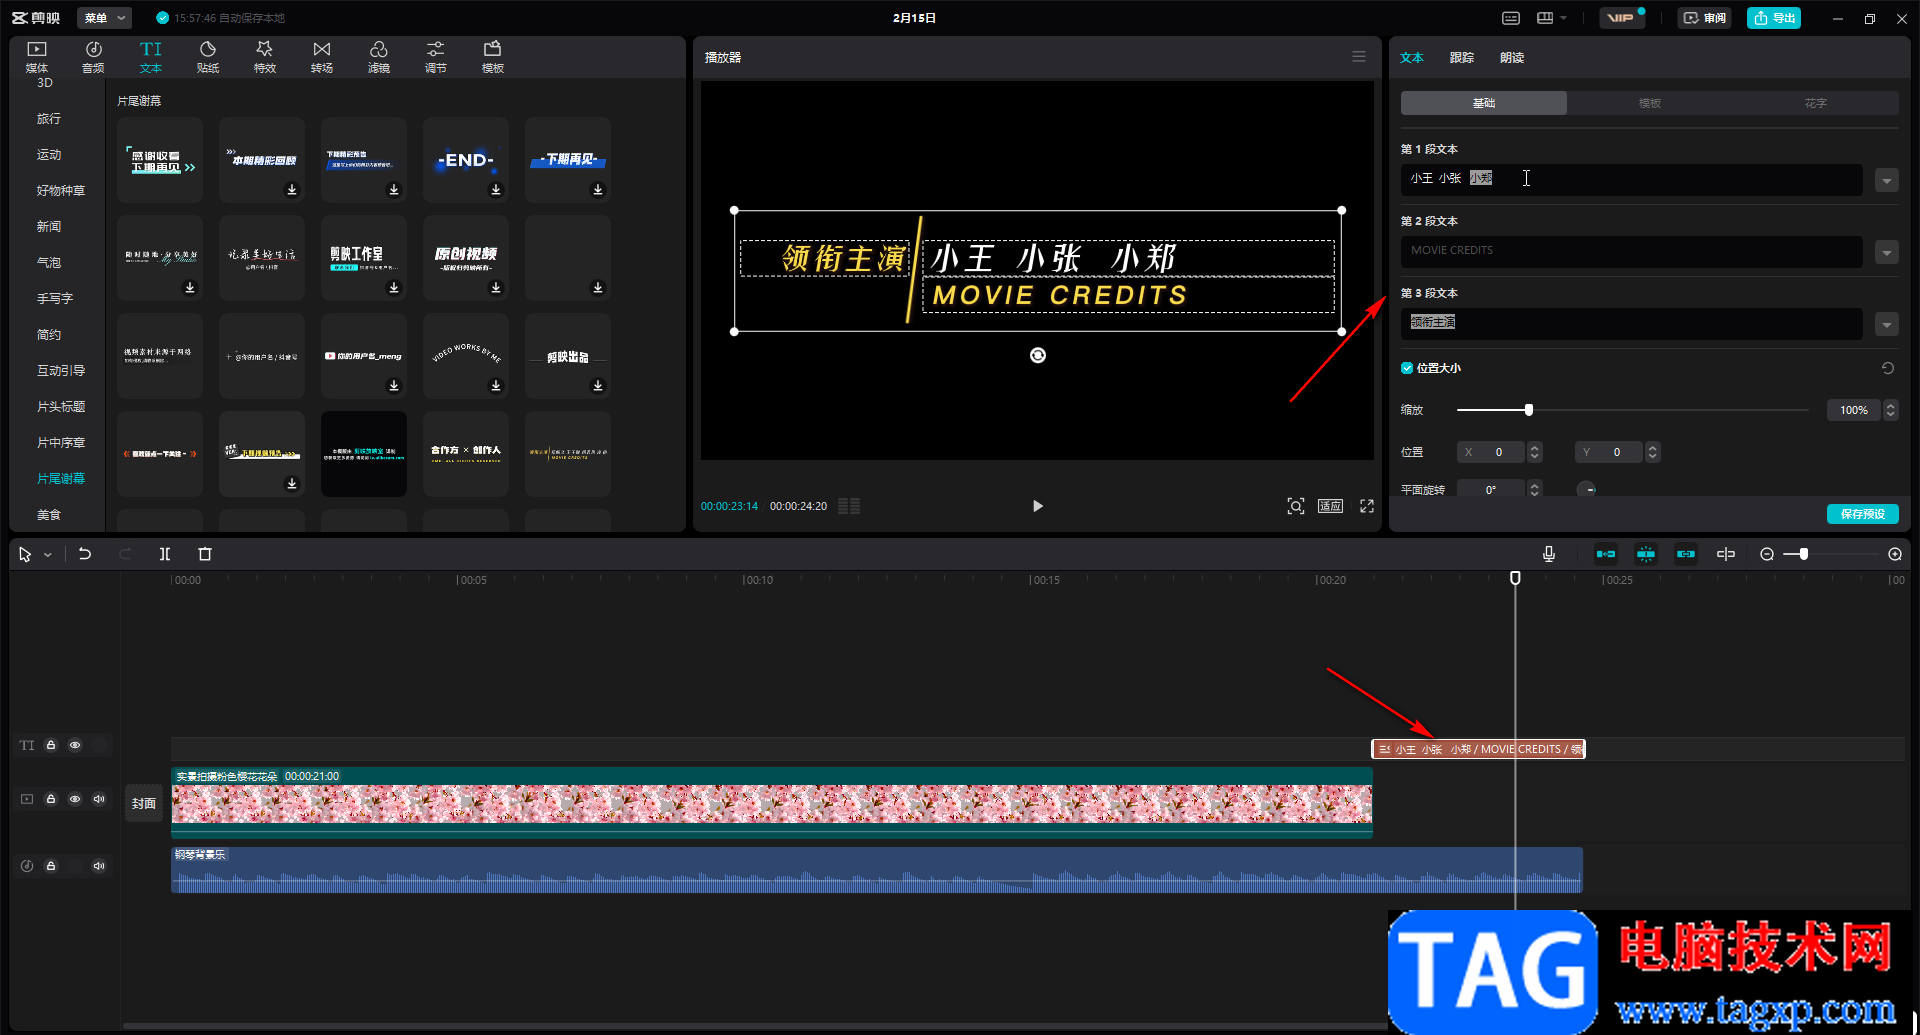Switch to the 跟踪 tab
The image size is (1920, 1035).
[1462, 57]
